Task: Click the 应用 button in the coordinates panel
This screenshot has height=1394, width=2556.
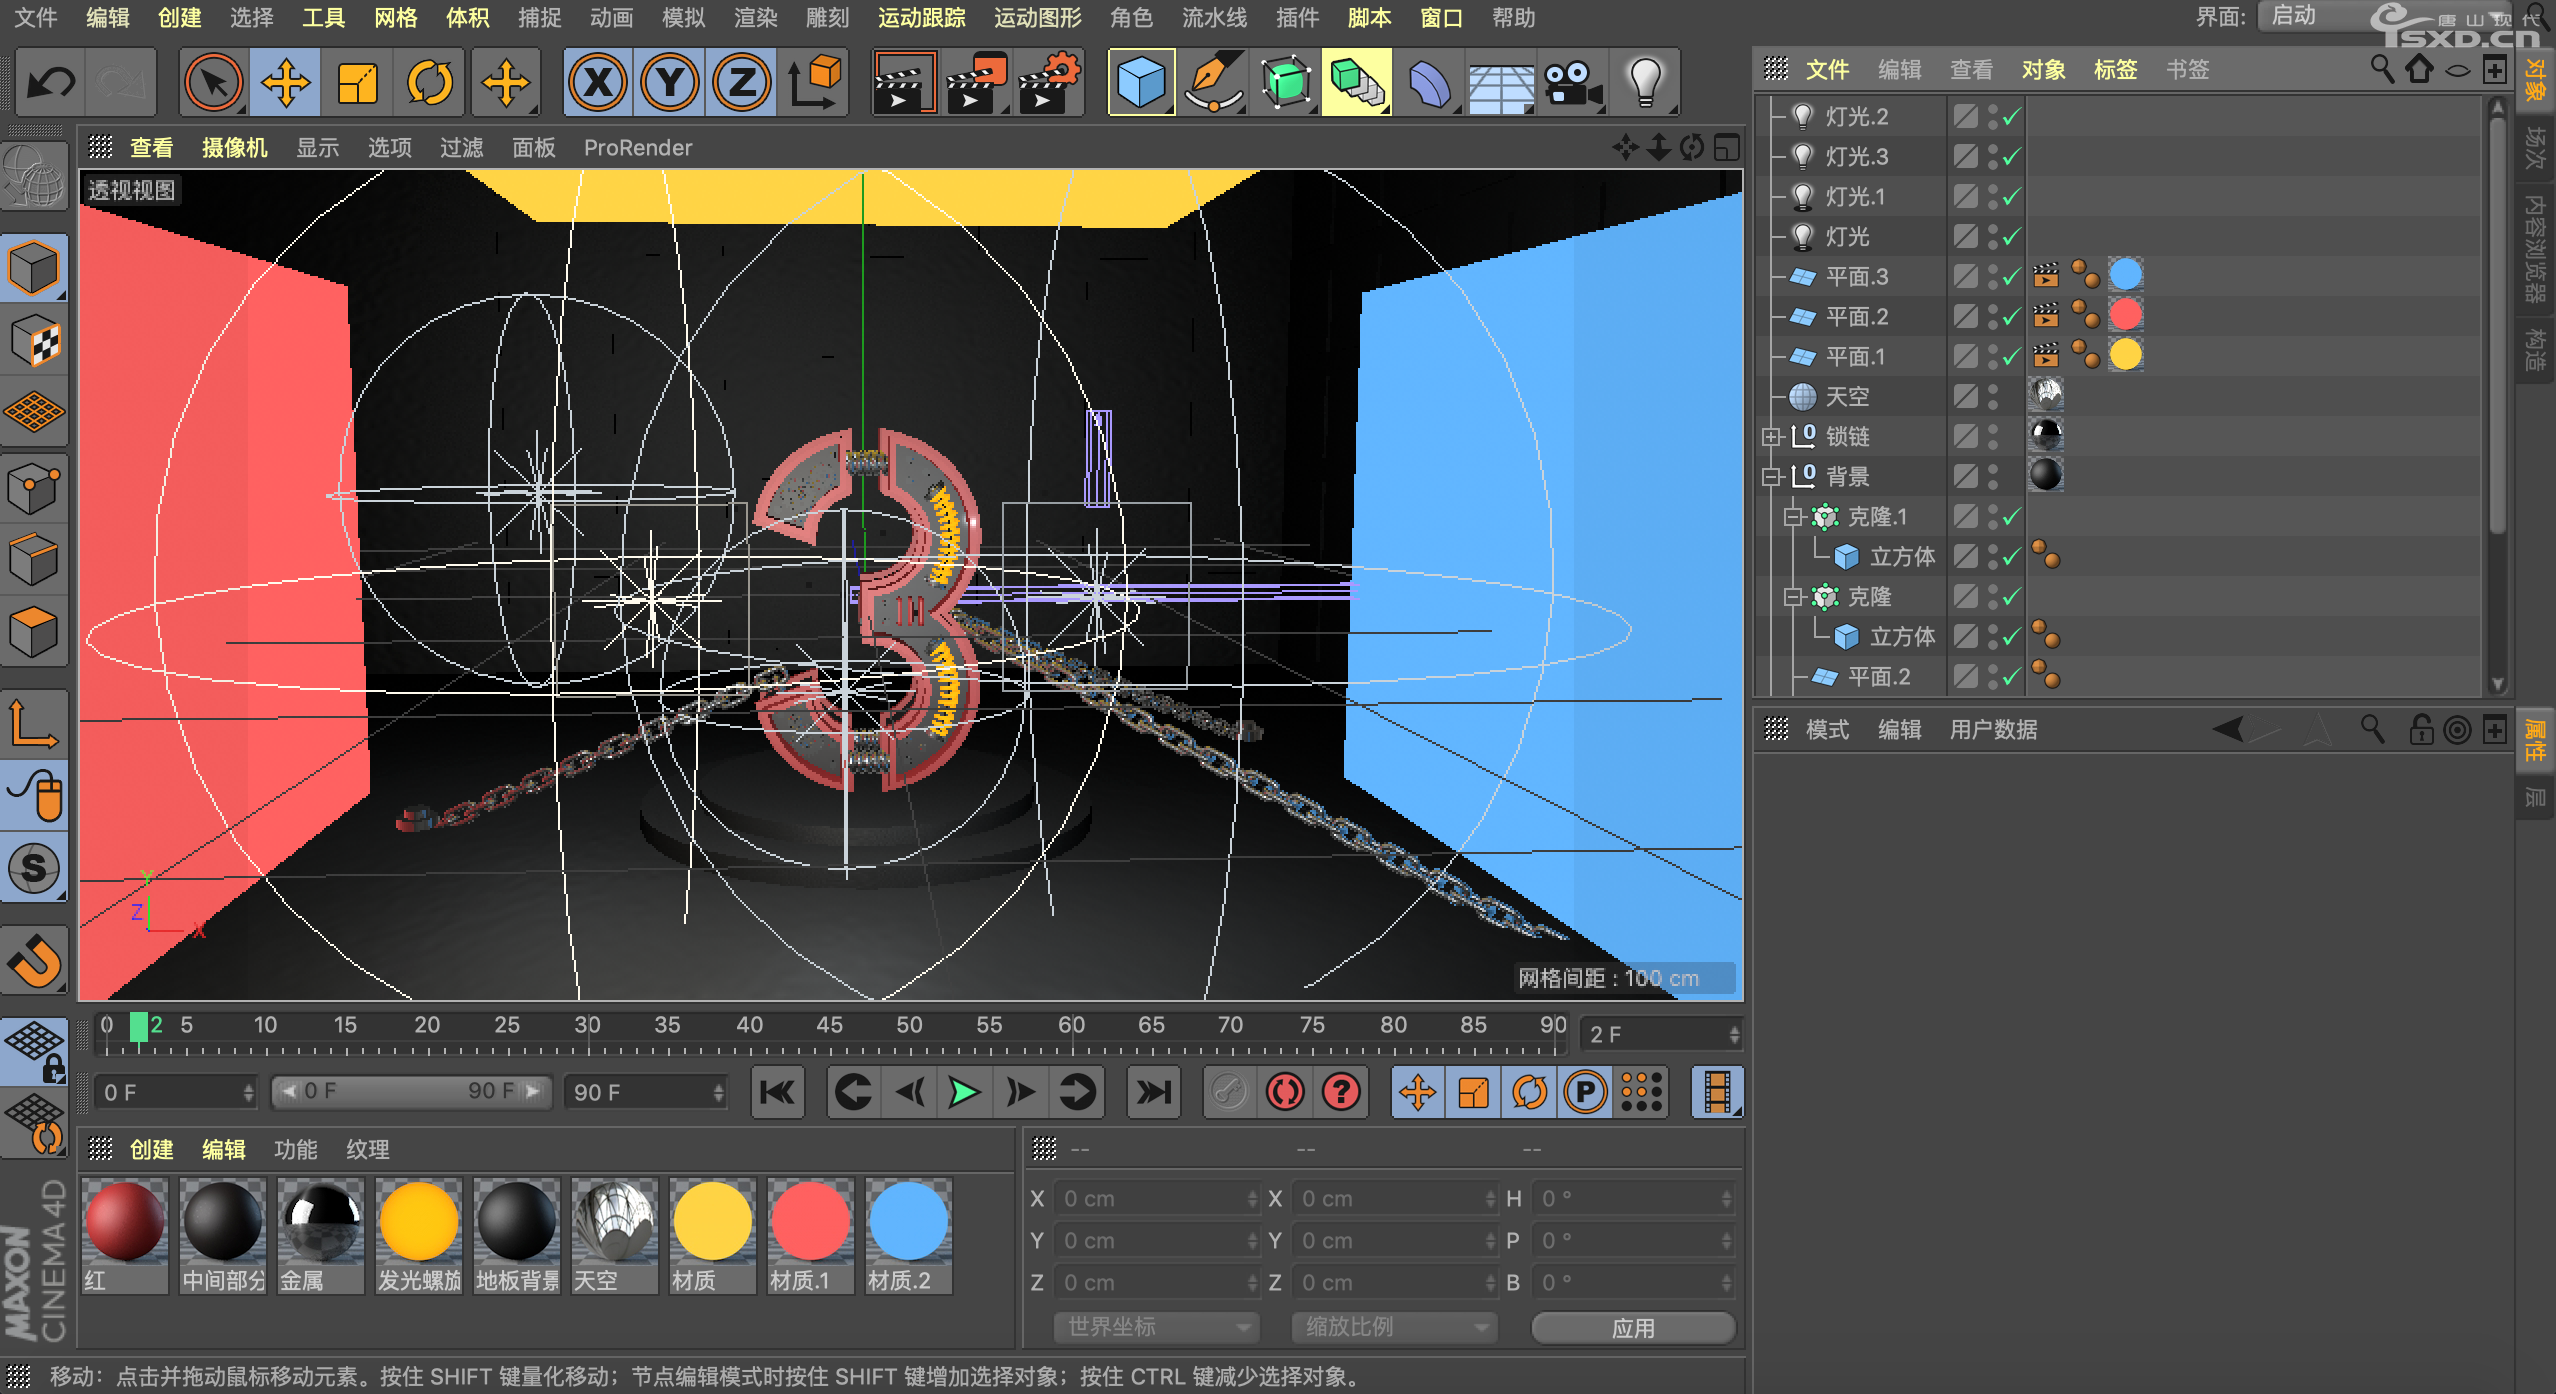Action: pyautogui.click(x=1633, y=1328)
